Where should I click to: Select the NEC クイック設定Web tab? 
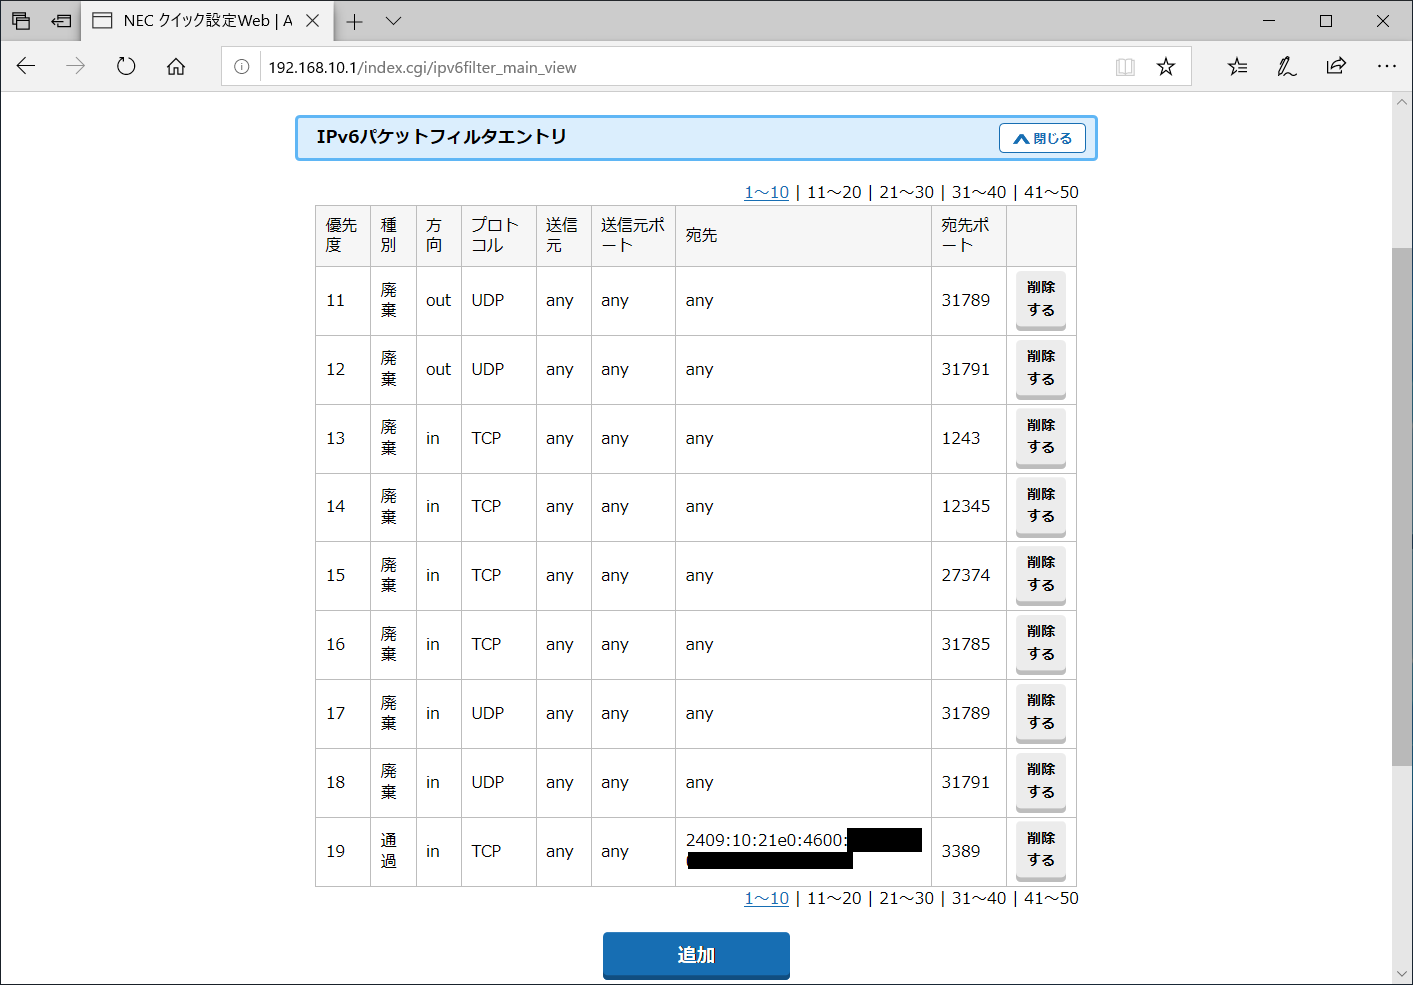coord(208,21)
